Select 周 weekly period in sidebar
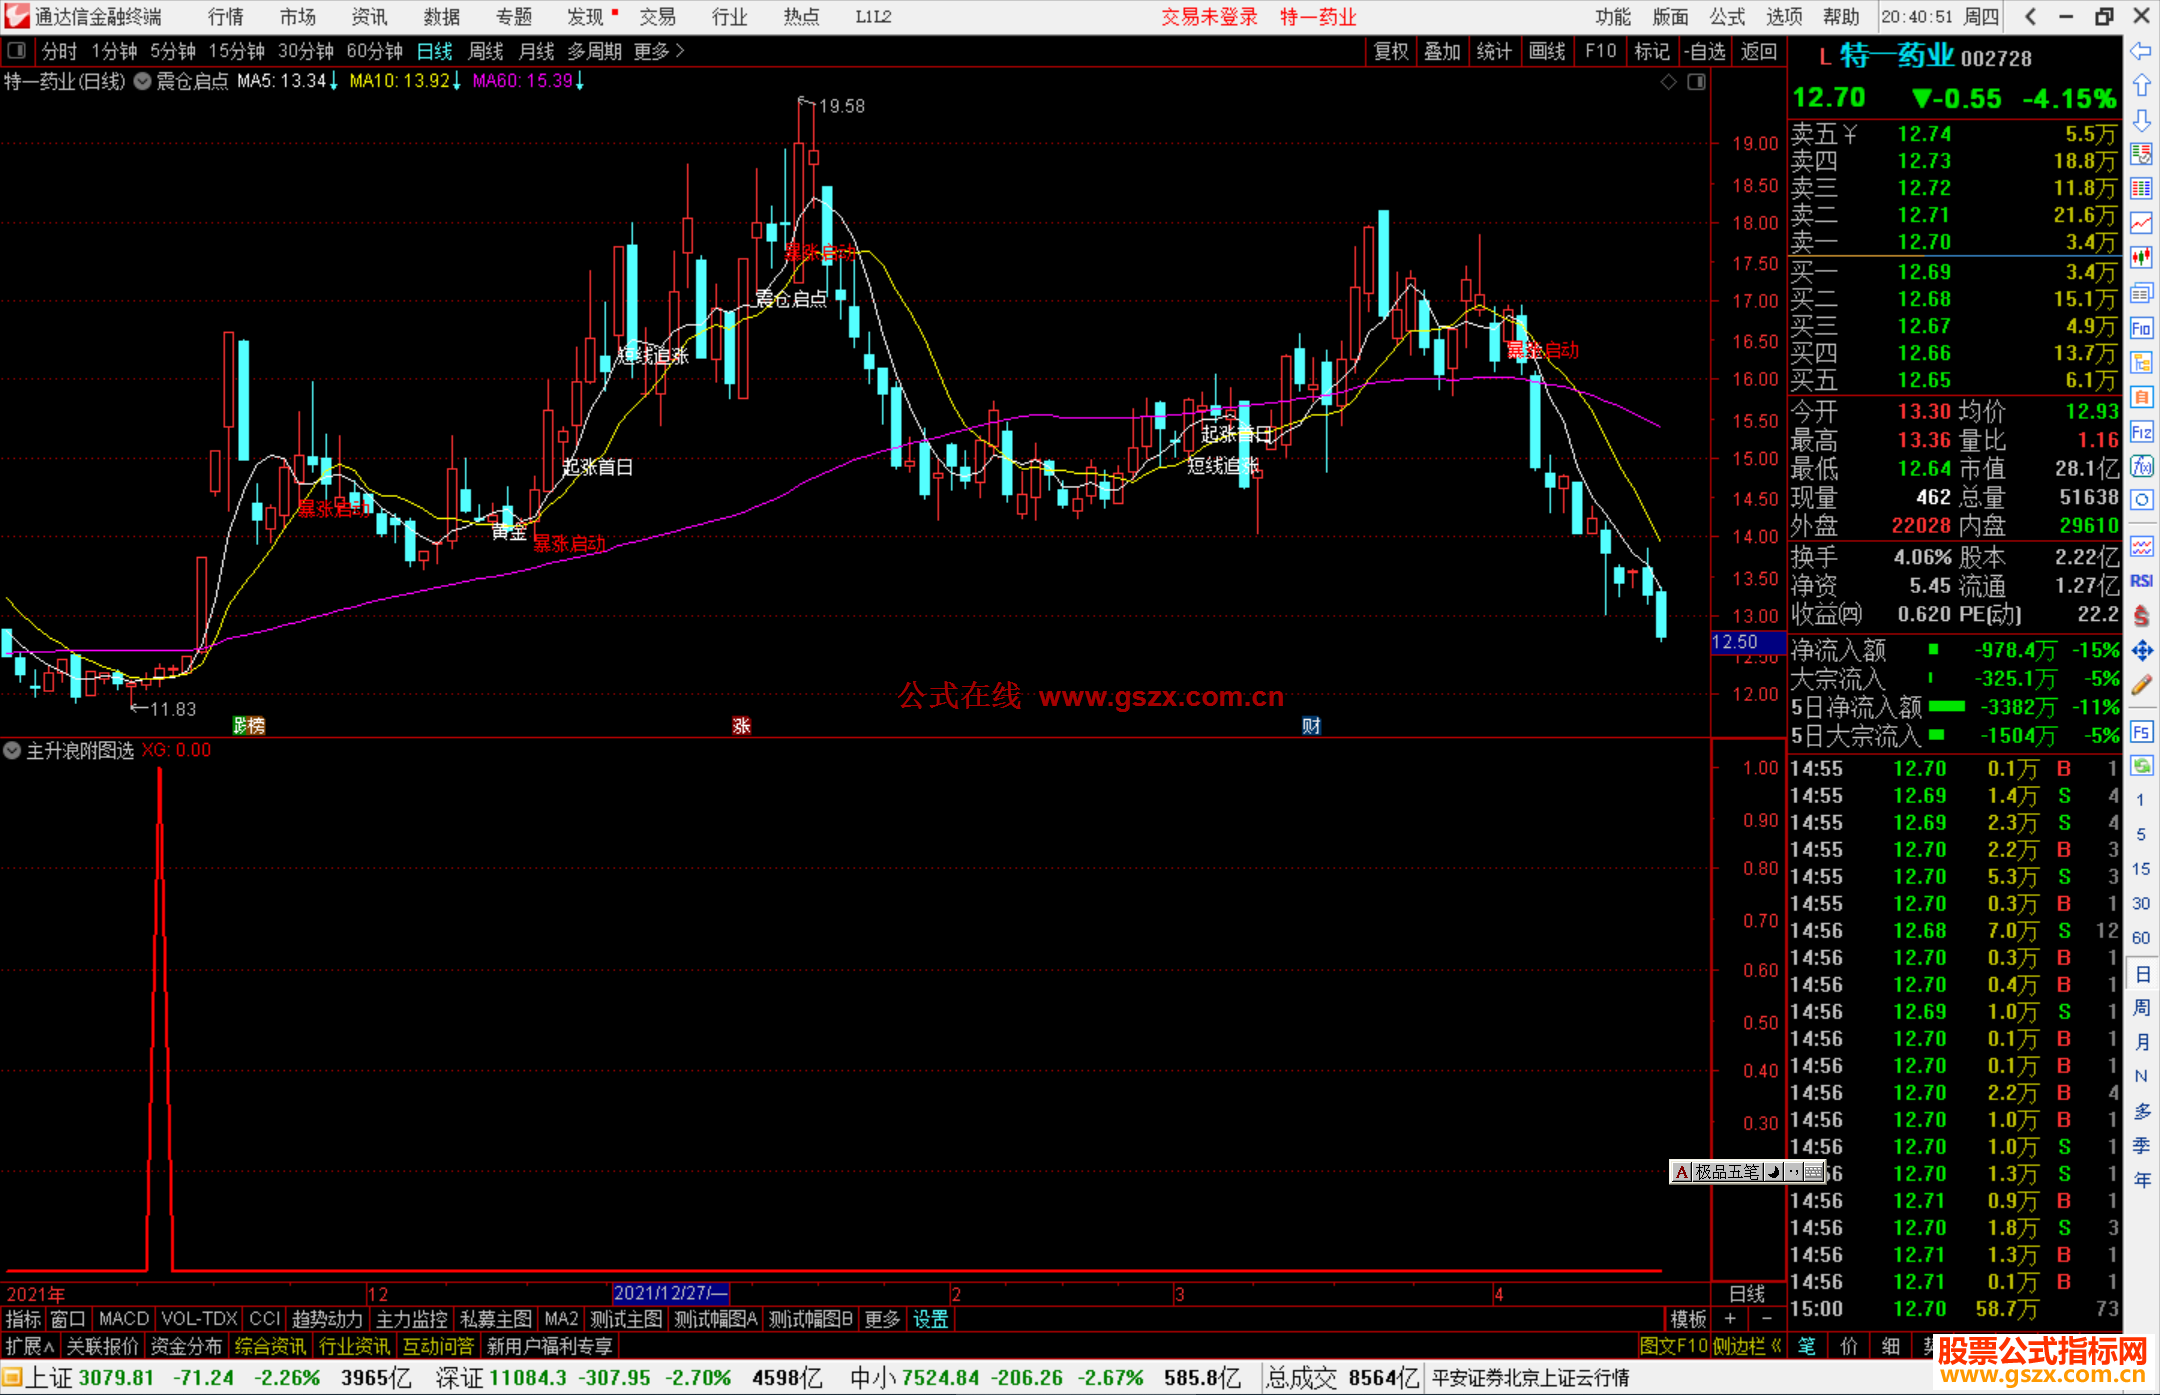2160x1395 pixels. tap(2141, 1008)
